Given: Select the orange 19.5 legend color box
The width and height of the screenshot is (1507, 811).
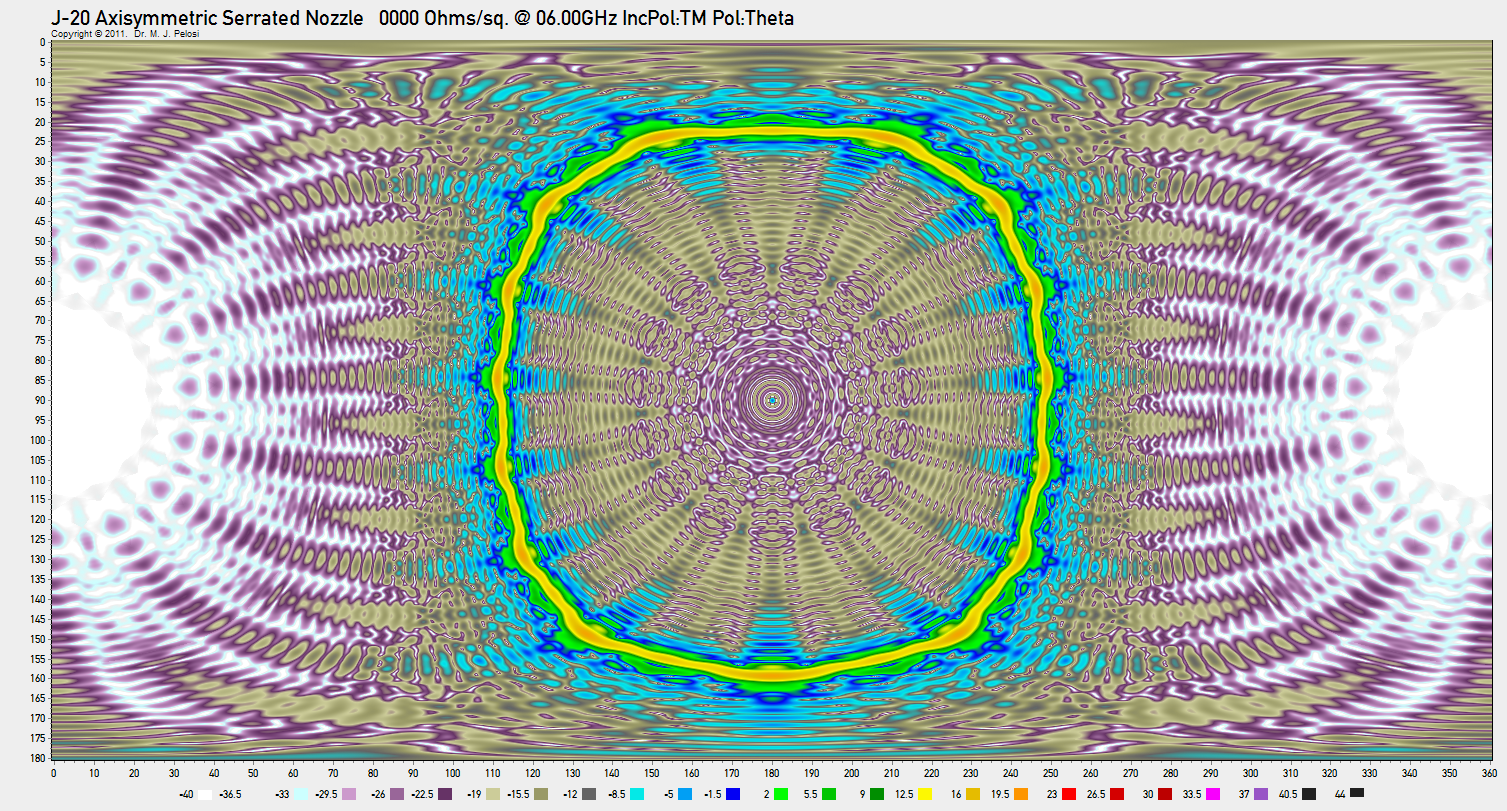Looking at the screenshot, I should coord(1023,793).
